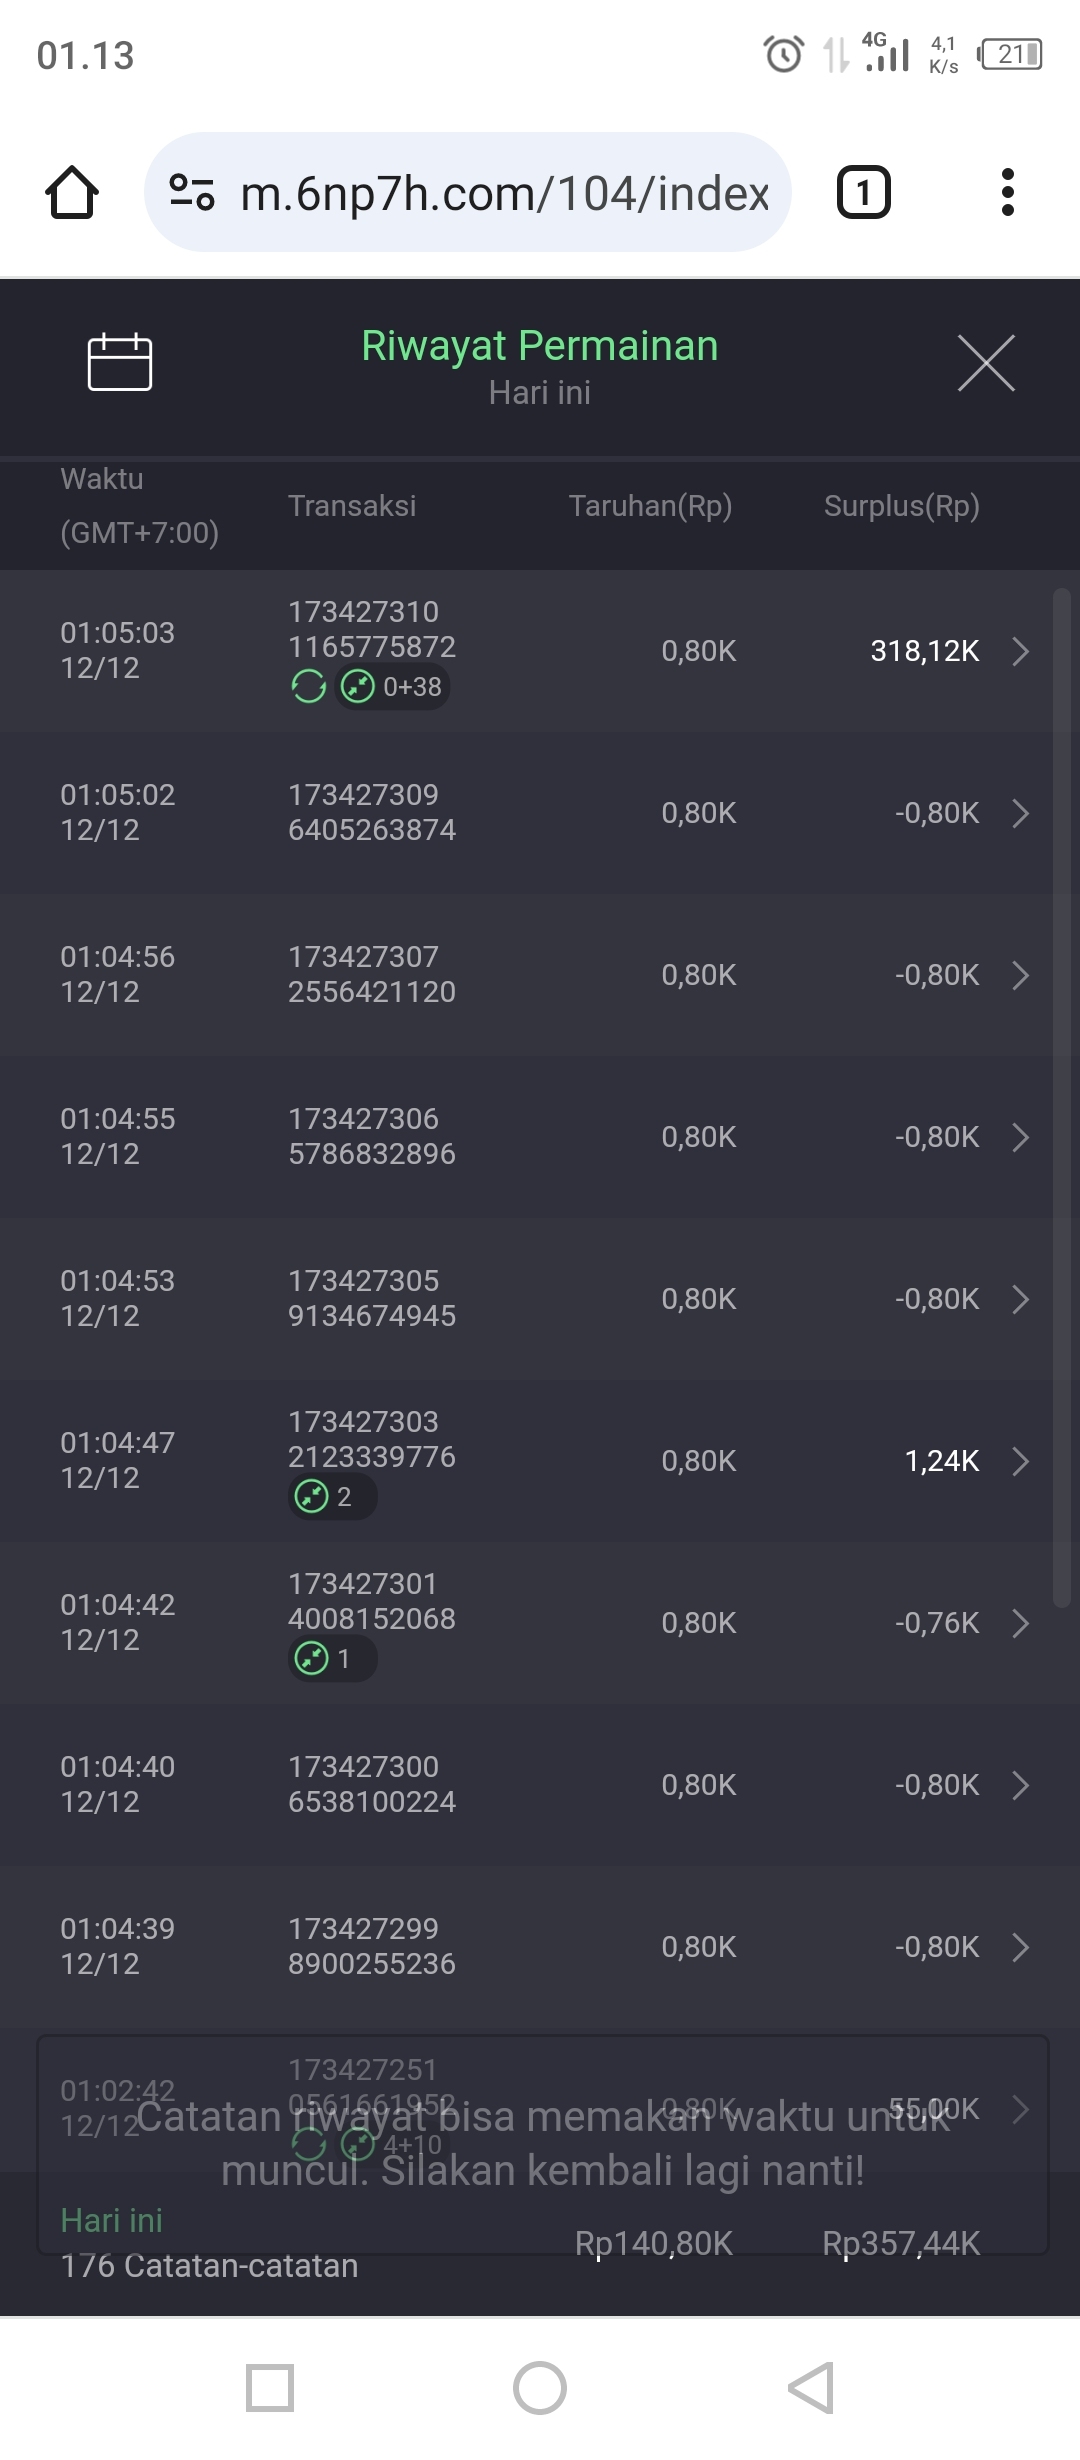The image size is (1080, 2460).
Task: Expand the 1,24K surplus row chevron
Action: [x=1020, y=1461]
